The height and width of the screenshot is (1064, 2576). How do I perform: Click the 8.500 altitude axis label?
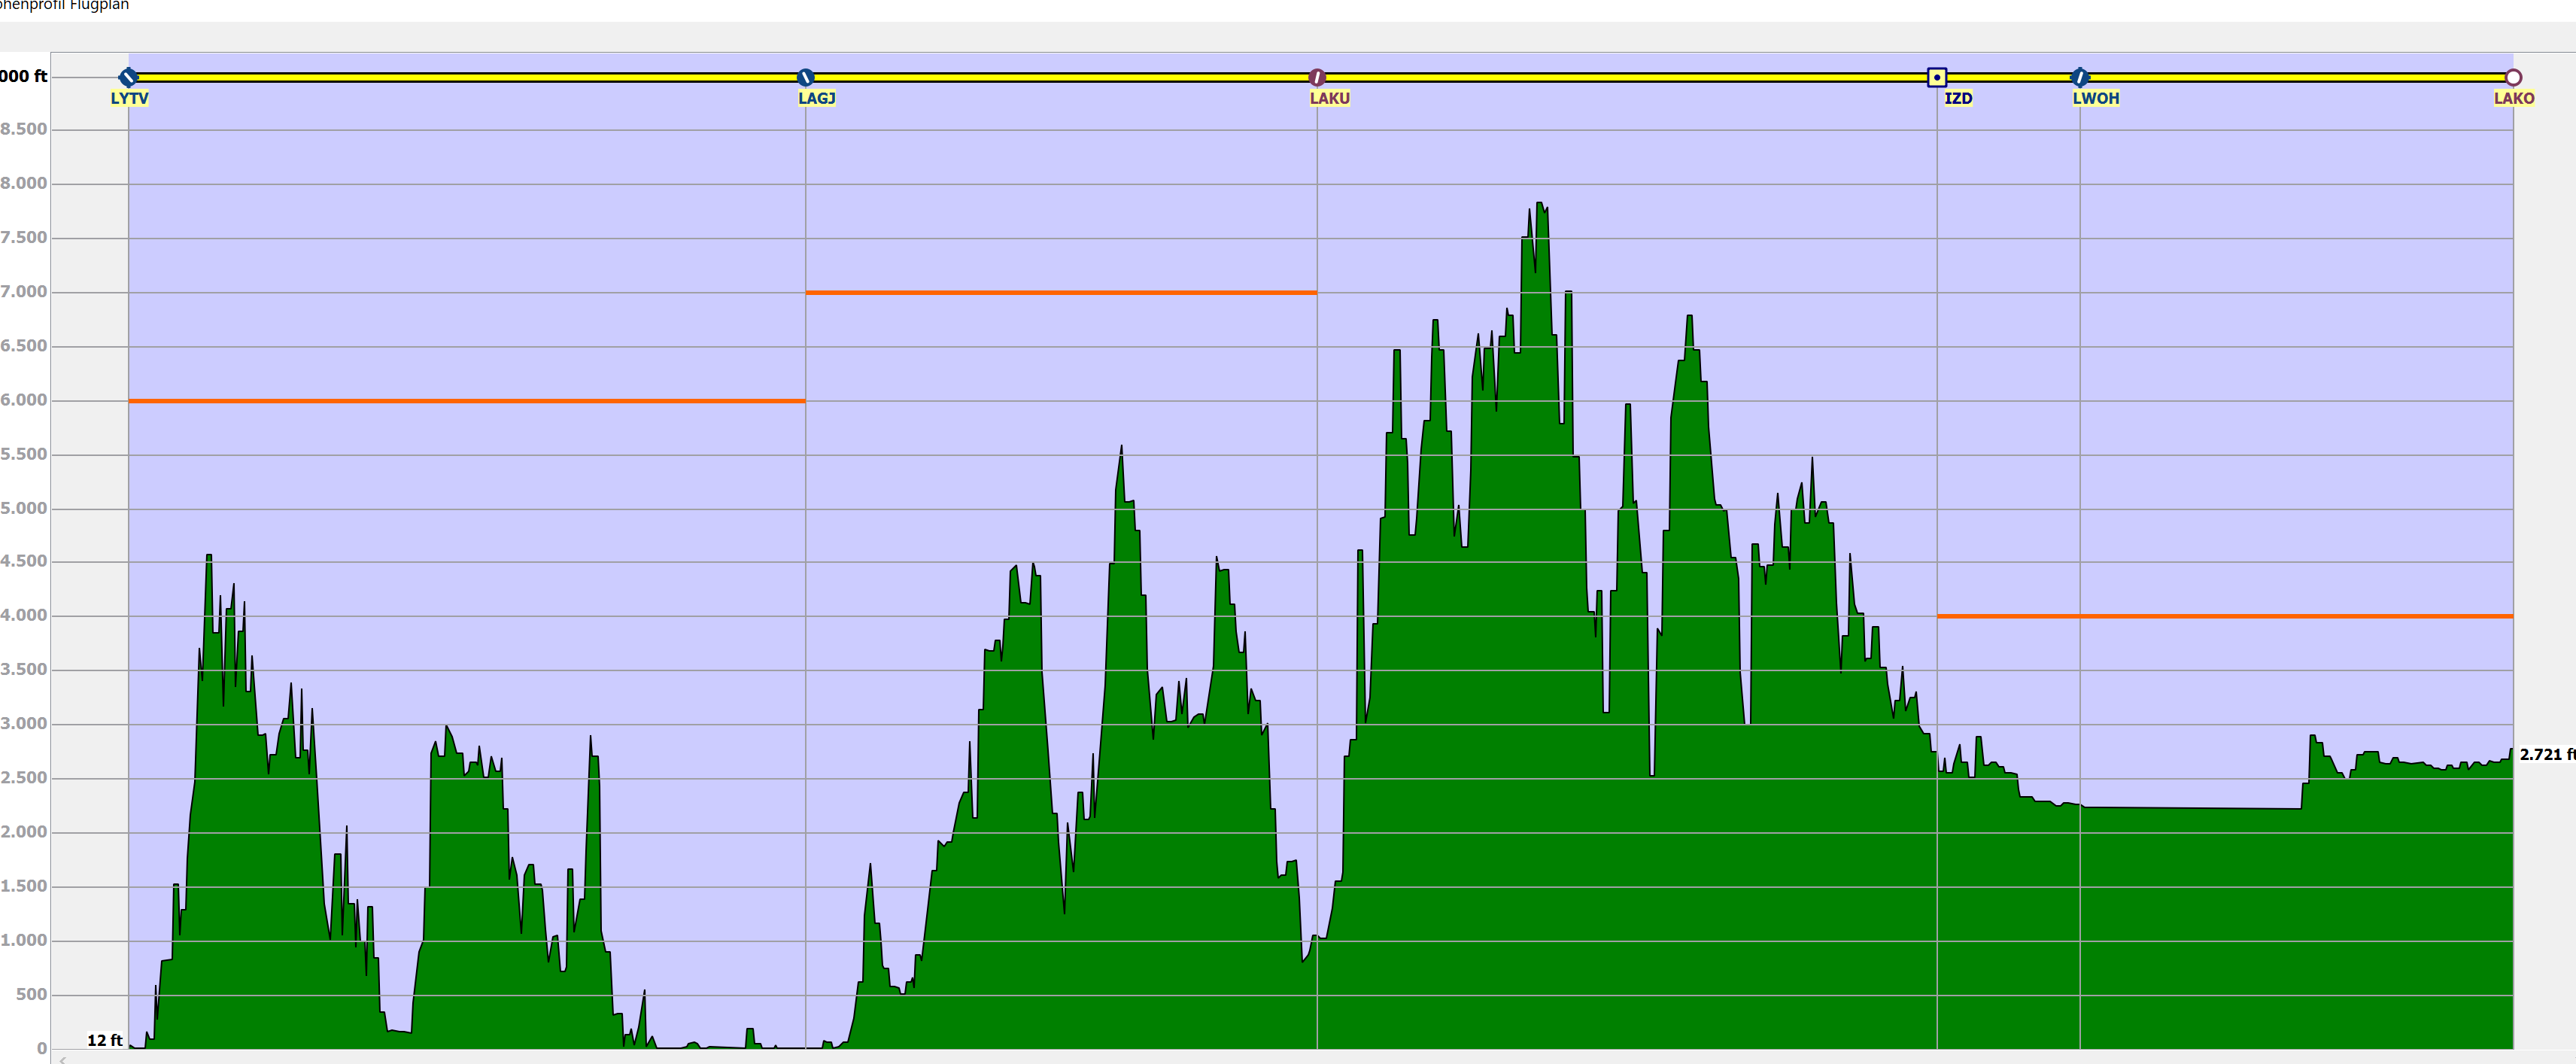(x=24, y=129)
